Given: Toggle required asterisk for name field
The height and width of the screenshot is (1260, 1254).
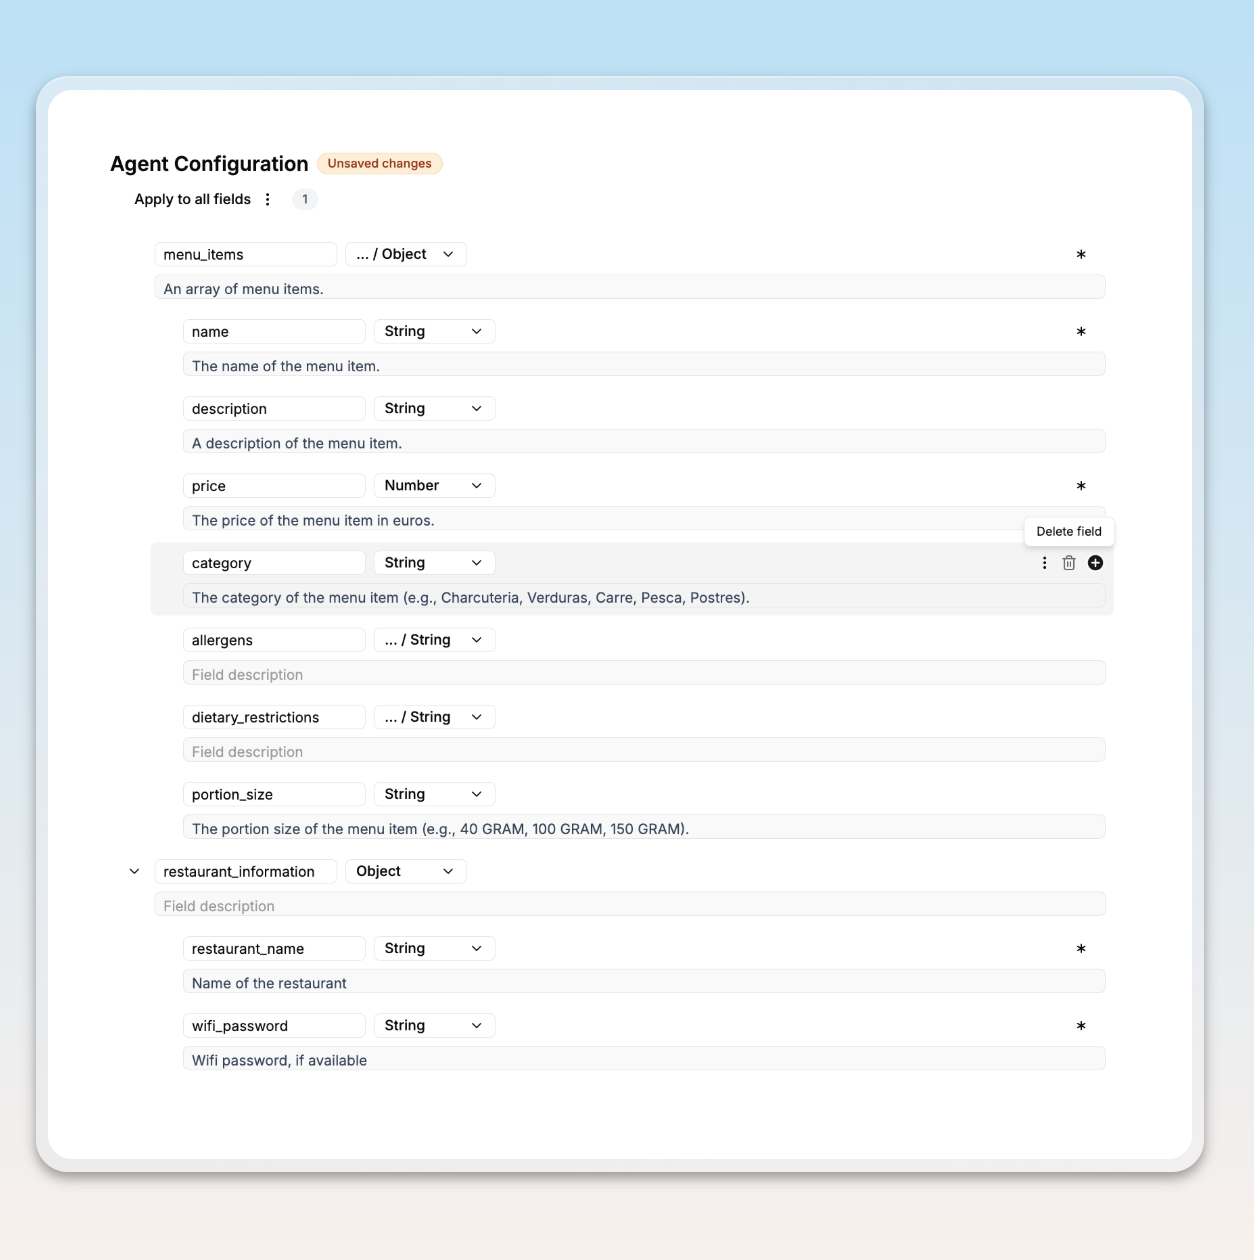Looking at the screenshot, I should point(1081,332).
